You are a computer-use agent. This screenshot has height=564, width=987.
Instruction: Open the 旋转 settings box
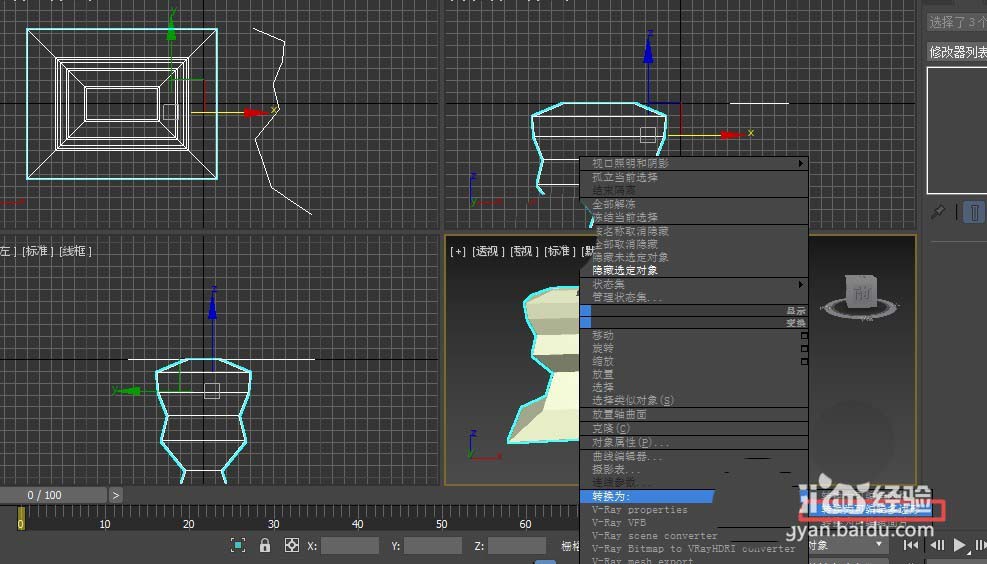[804, 349]
